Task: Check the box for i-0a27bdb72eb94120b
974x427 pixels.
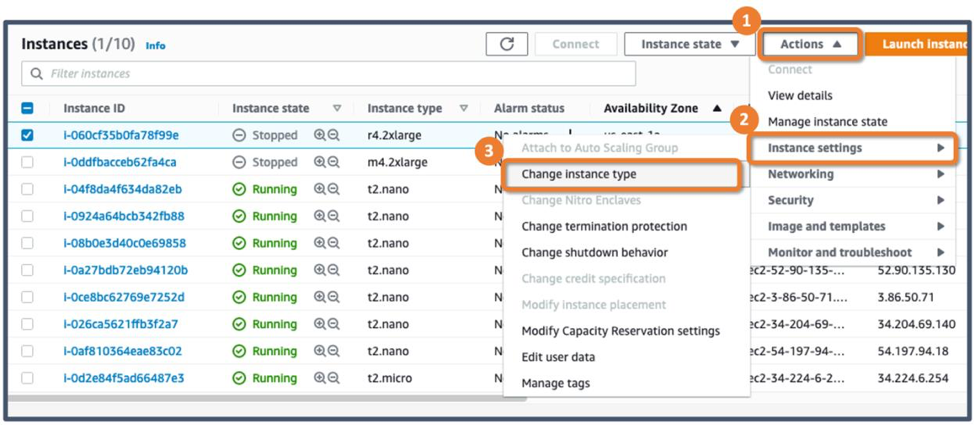Action: tap(27, 270)
